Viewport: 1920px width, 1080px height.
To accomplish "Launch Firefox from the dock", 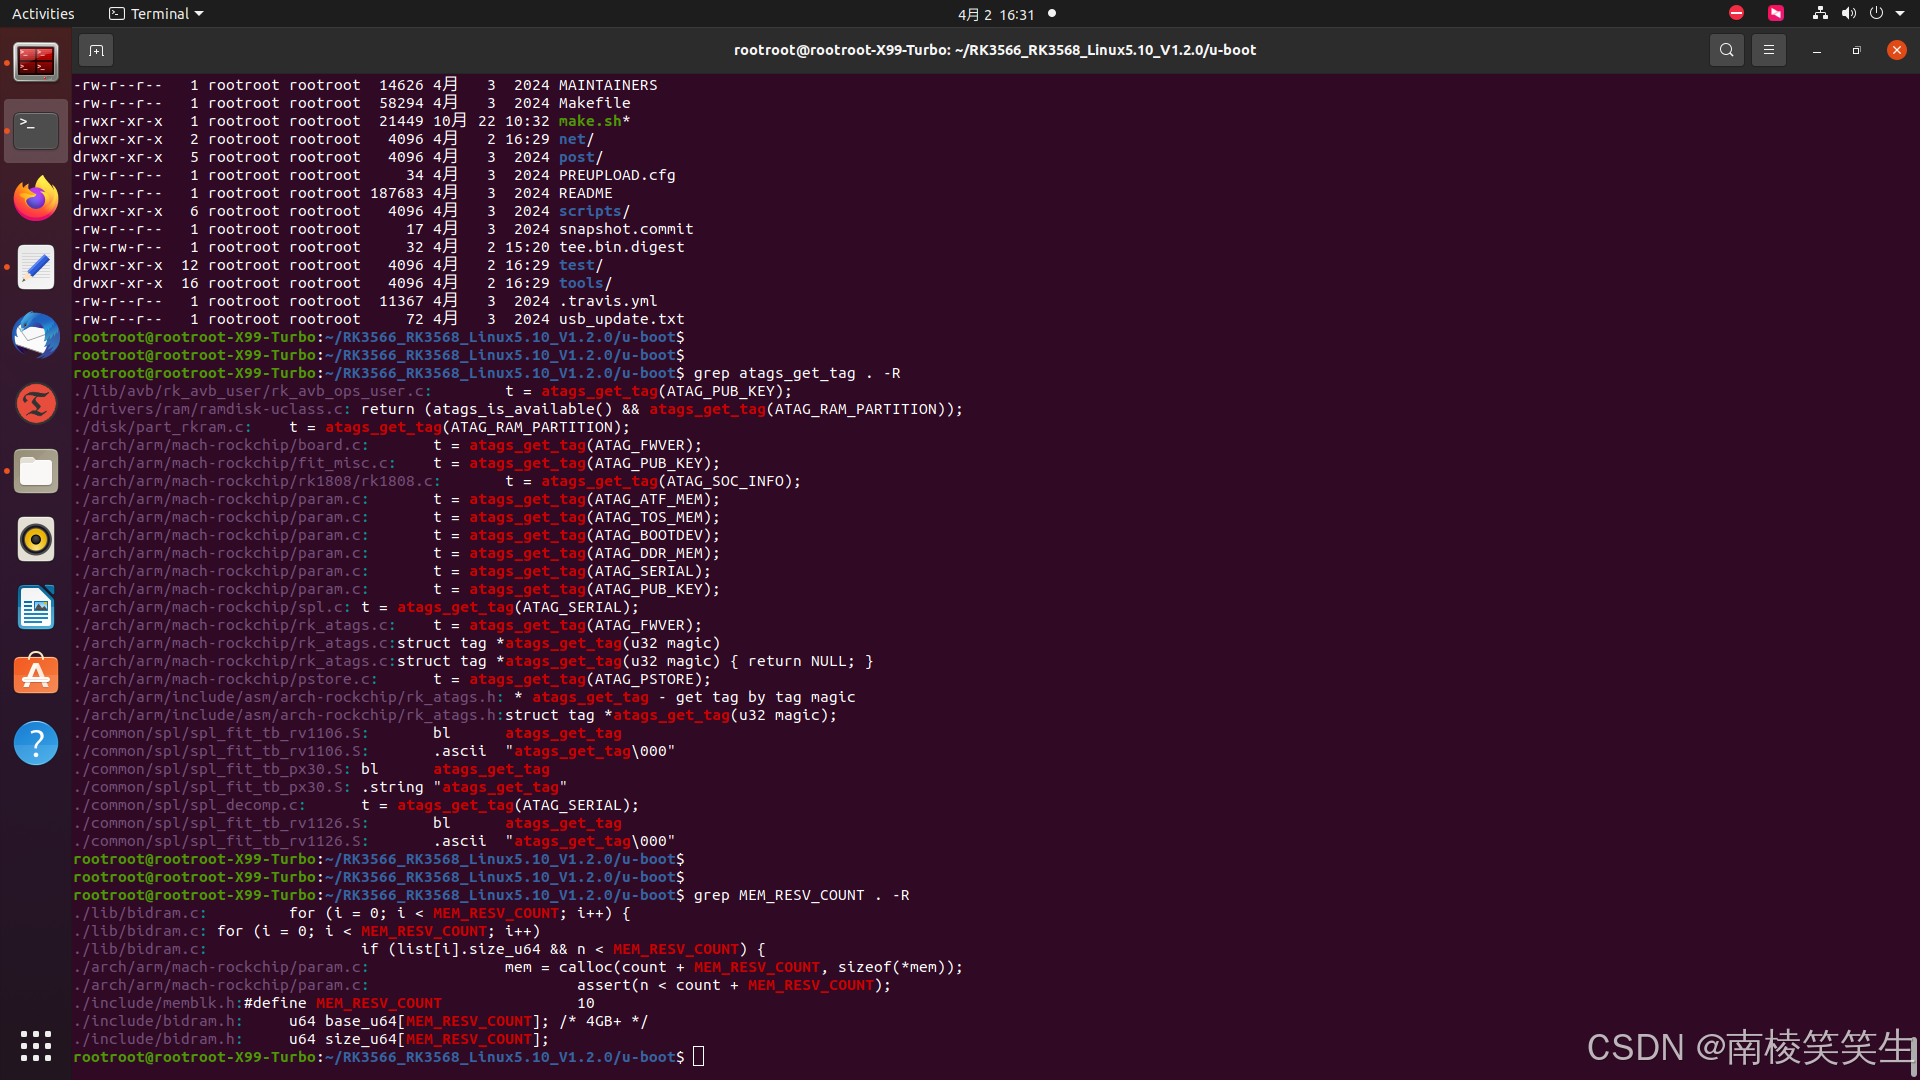I will (x=36, y=199).
